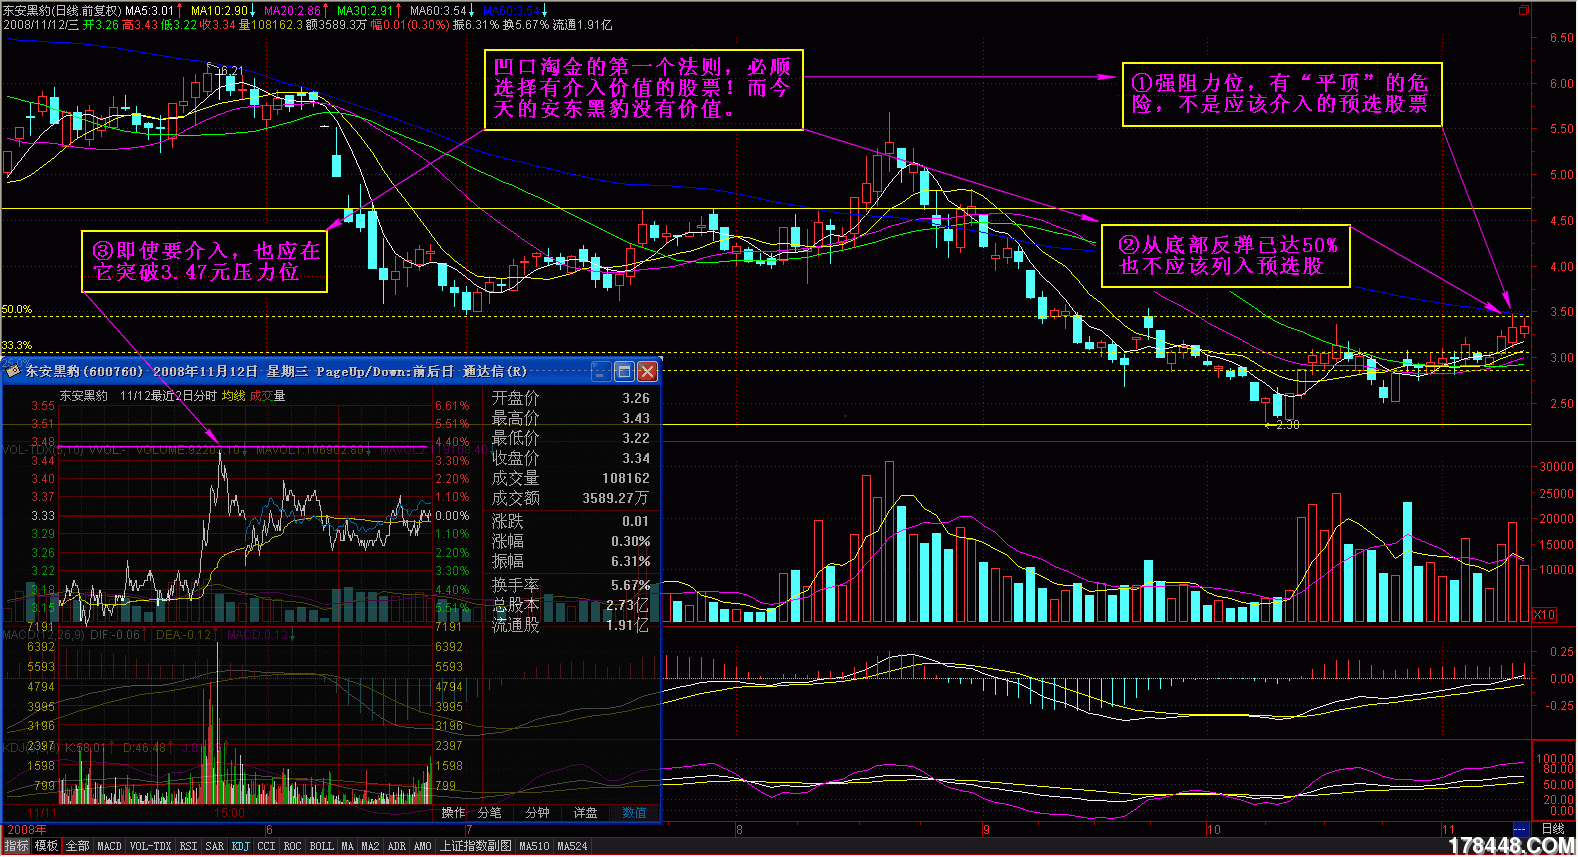Select the MA510 tab
The width and height of the screenshot is (1578, 857).
(534, 846)
